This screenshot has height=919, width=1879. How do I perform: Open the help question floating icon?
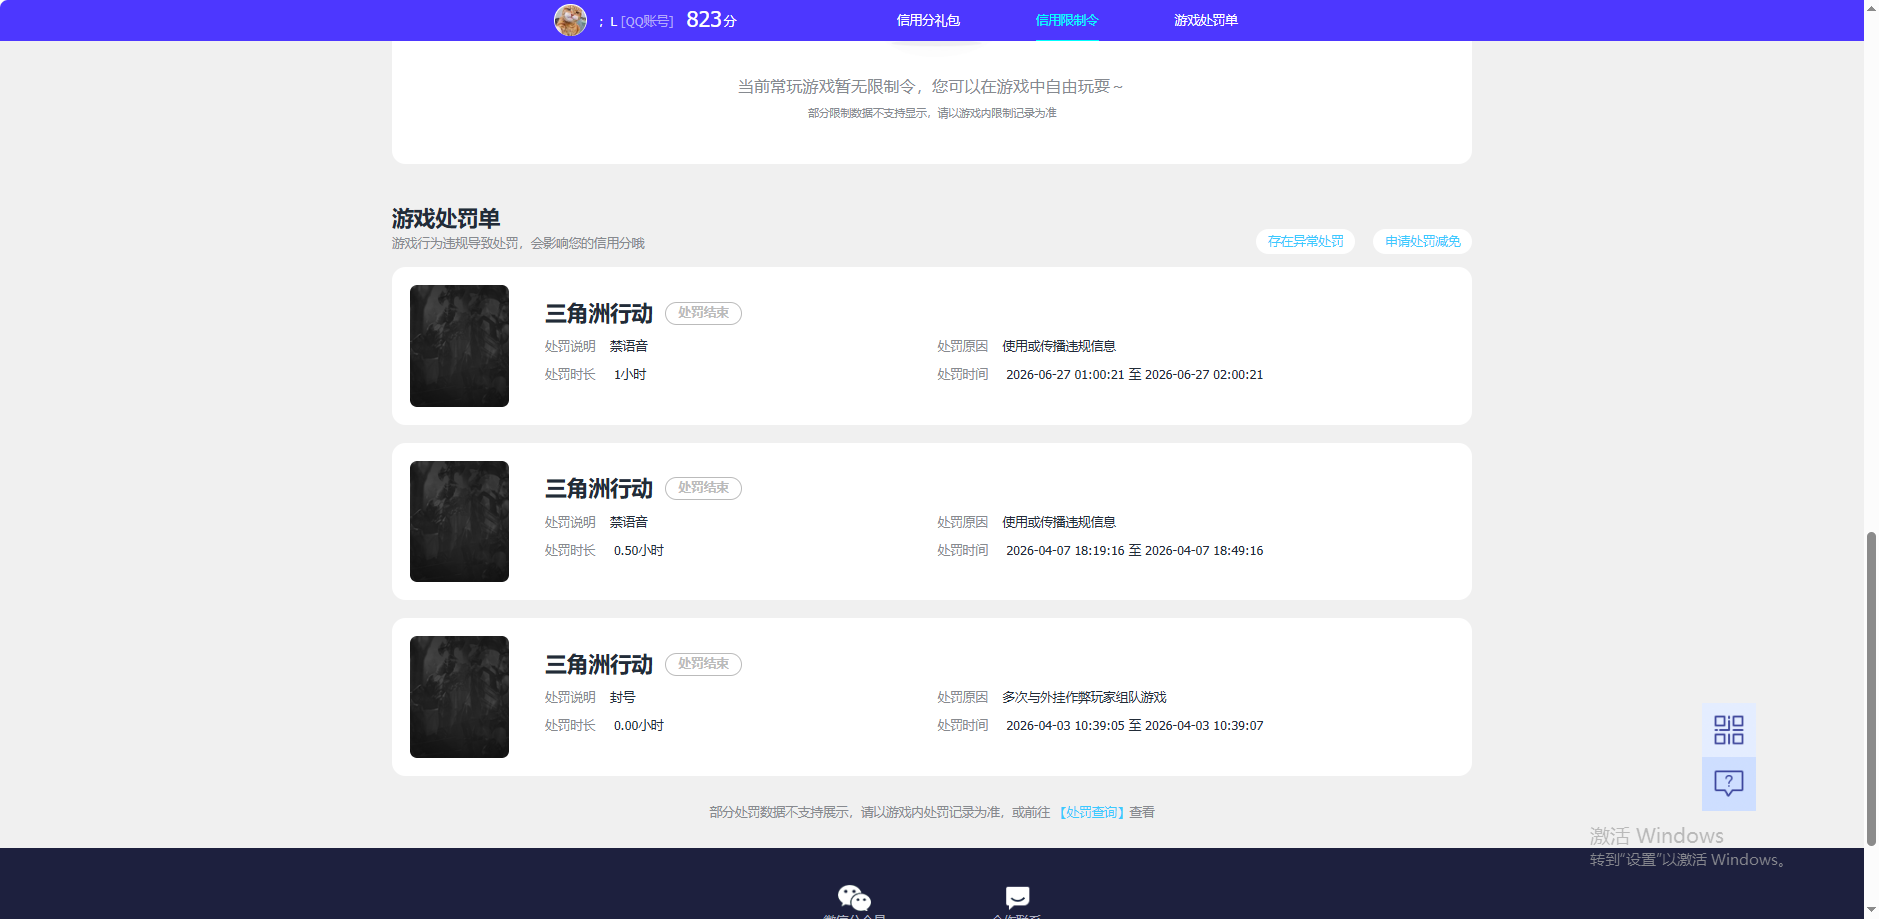click(x=1728, y=783)
